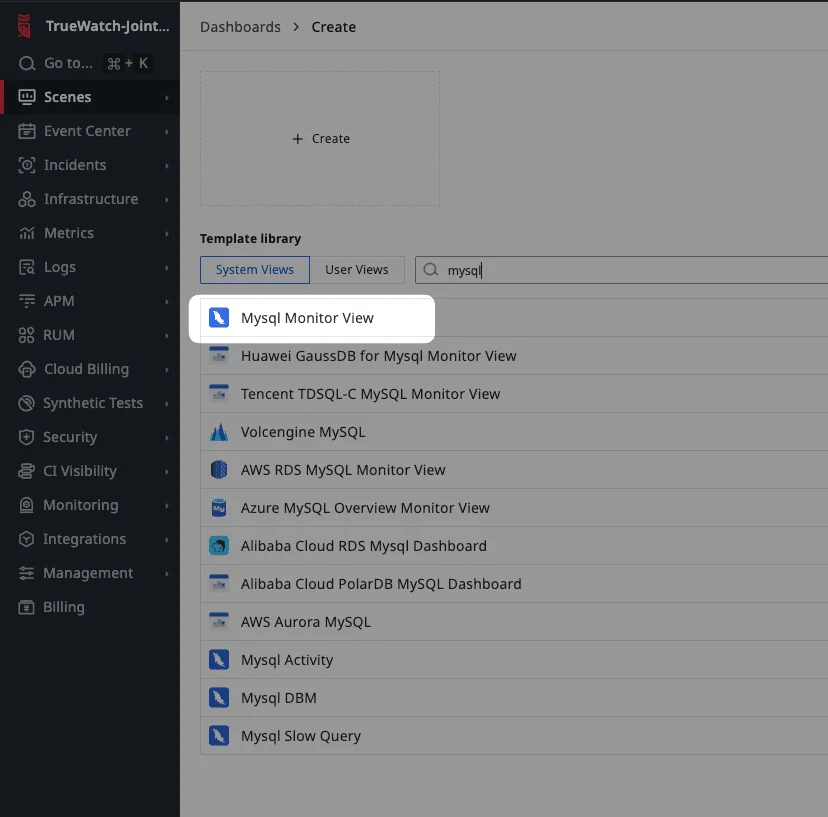Click the Integrations hexagon icon
Screen dimensions: 828x817
pos(26,539)
